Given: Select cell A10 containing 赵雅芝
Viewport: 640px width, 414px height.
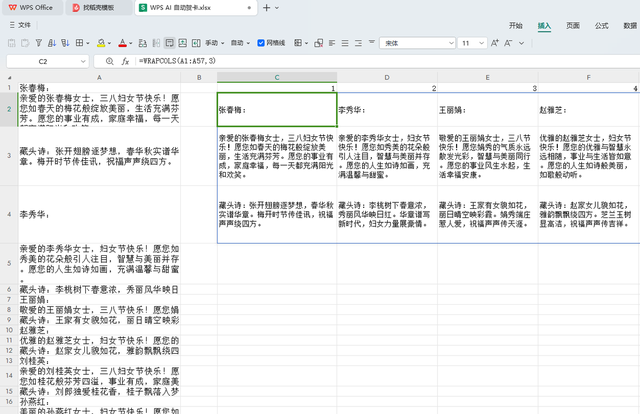Looking at the screenshot, I should click(x=99, y=330).
